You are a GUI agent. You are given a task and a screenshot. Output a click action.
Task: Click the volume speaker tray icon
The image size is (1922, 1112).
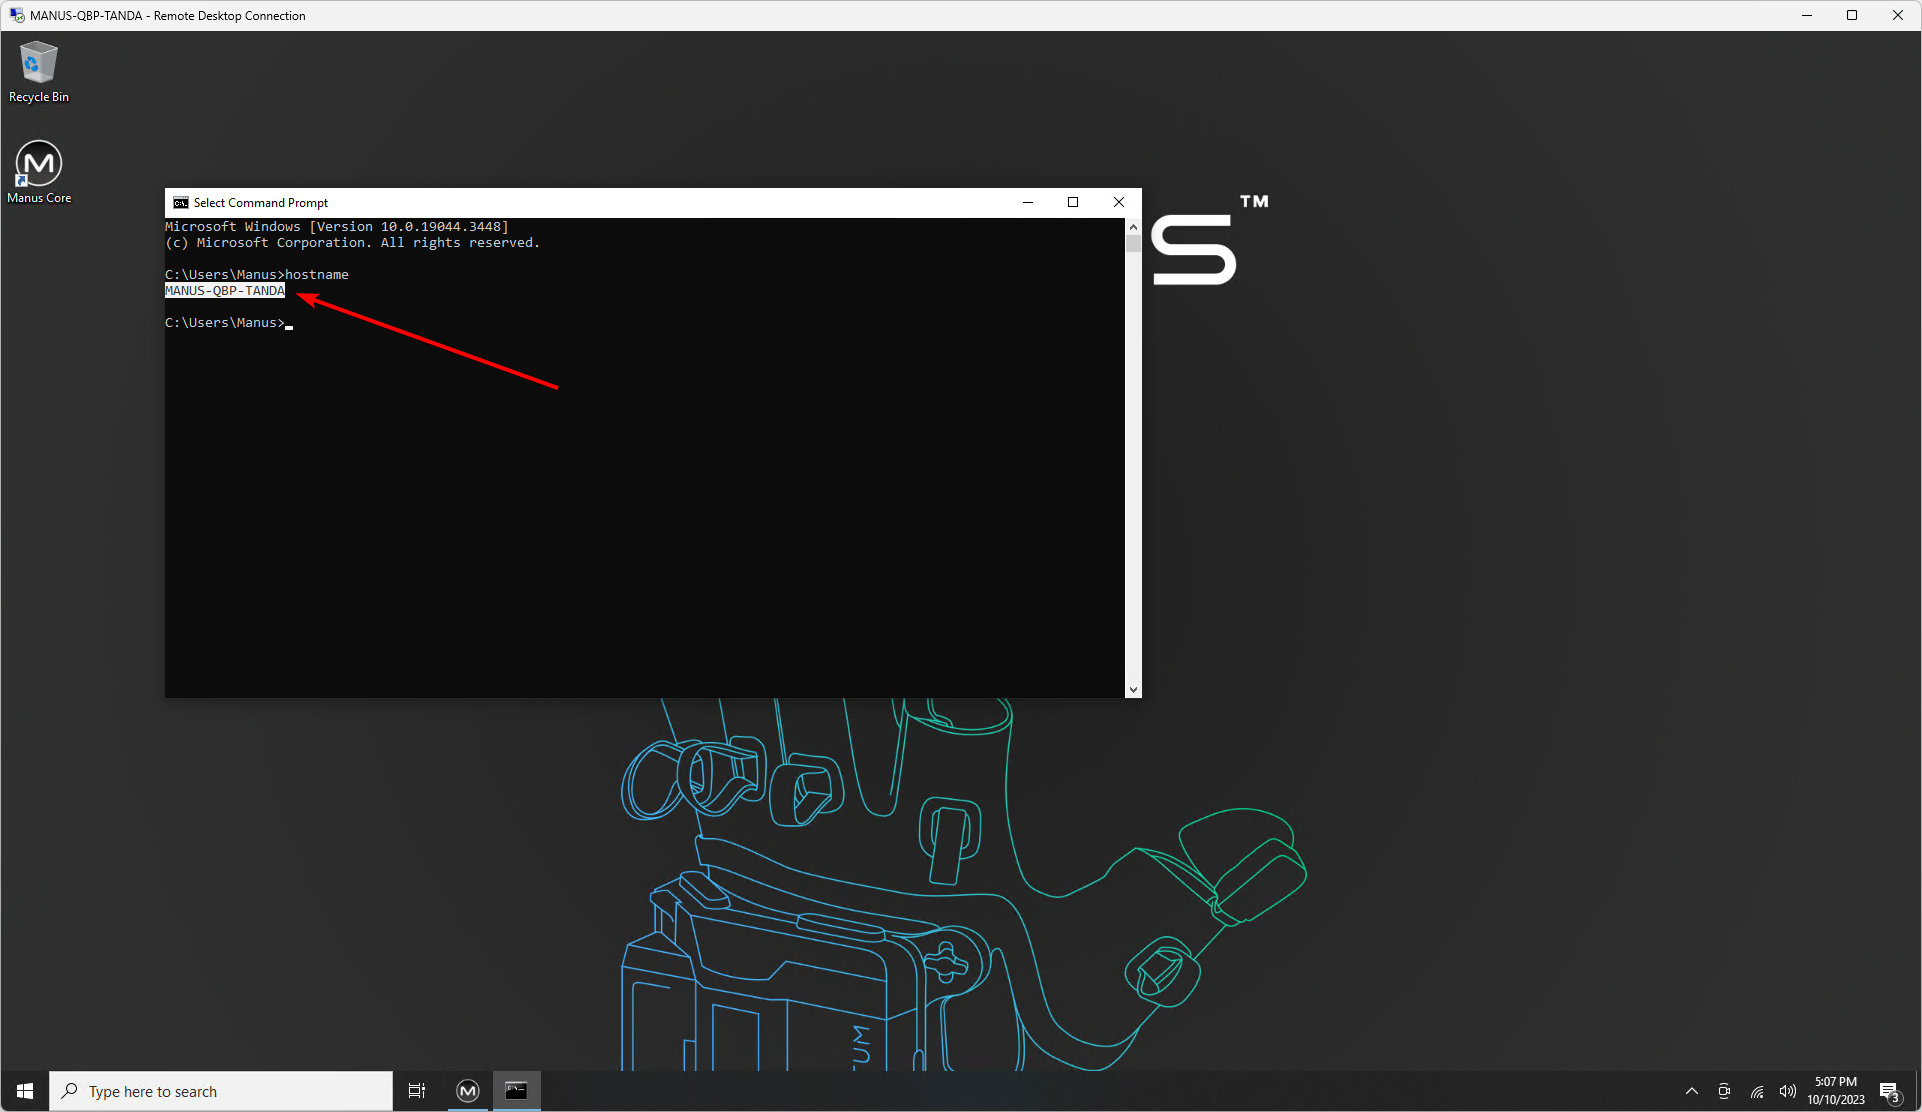tap(1787, 1091)
